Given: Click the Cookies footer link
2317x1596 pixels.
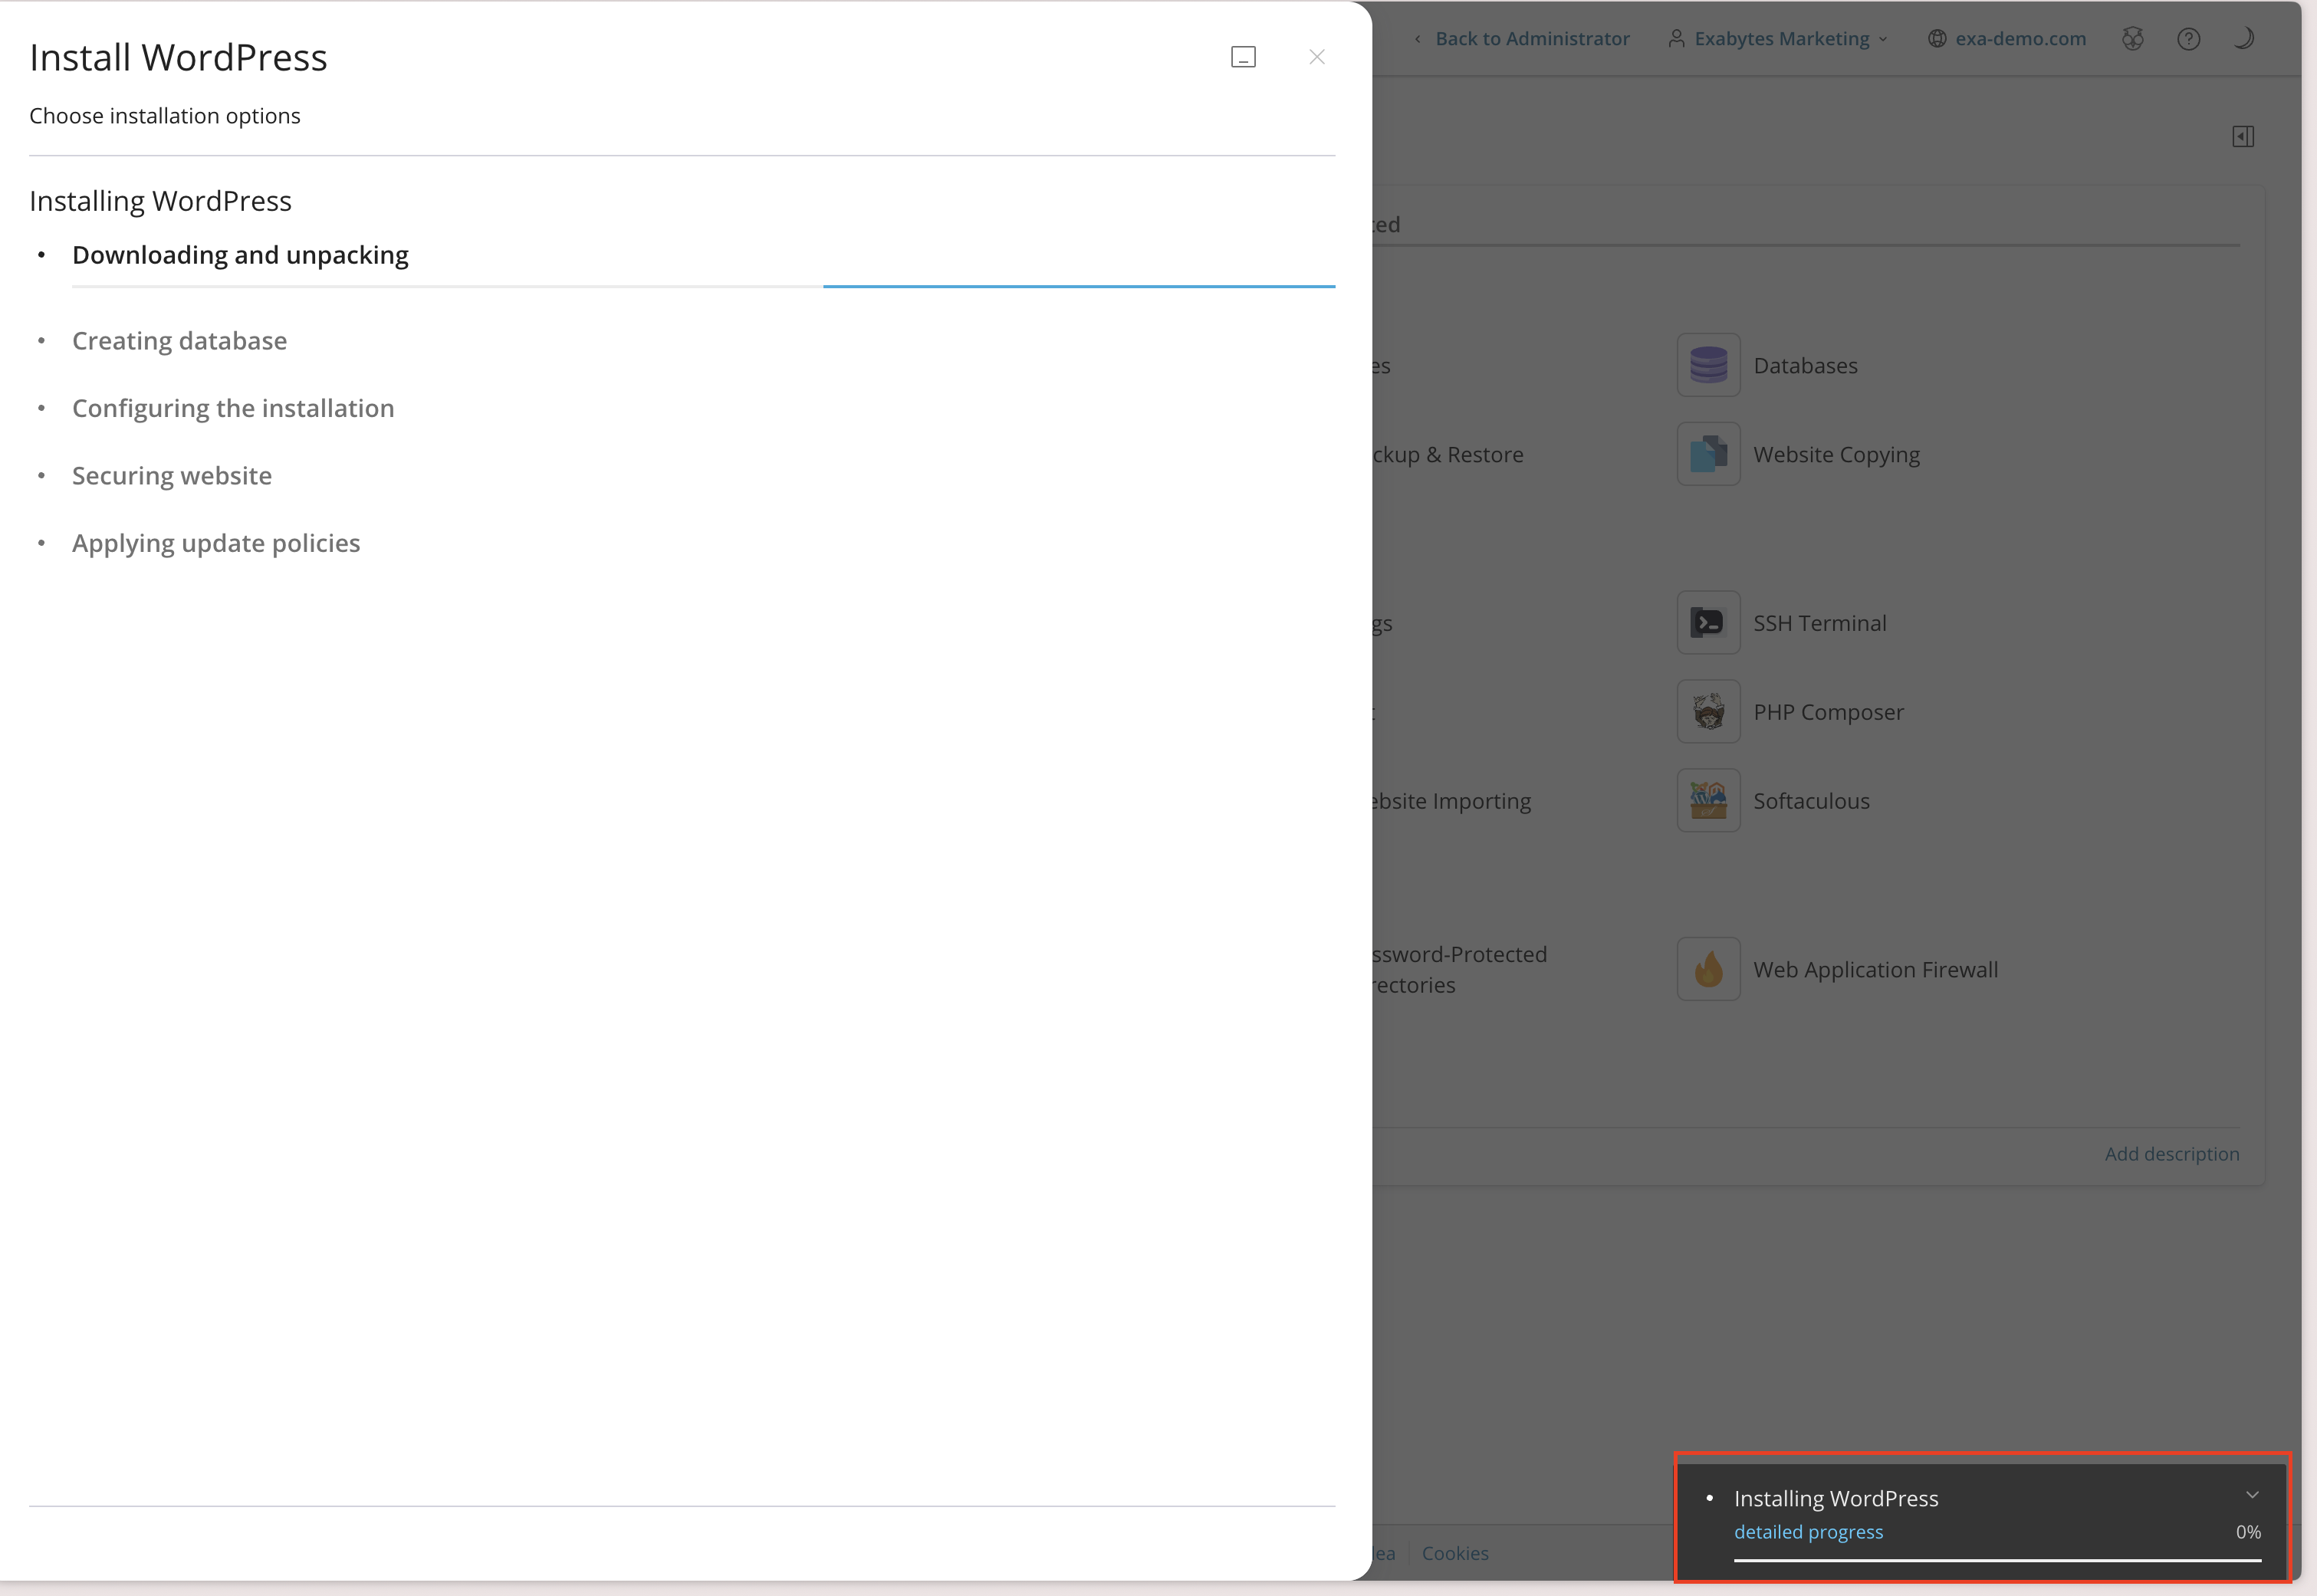Looking at the screenshot, I should (x=1454, y=1553).
